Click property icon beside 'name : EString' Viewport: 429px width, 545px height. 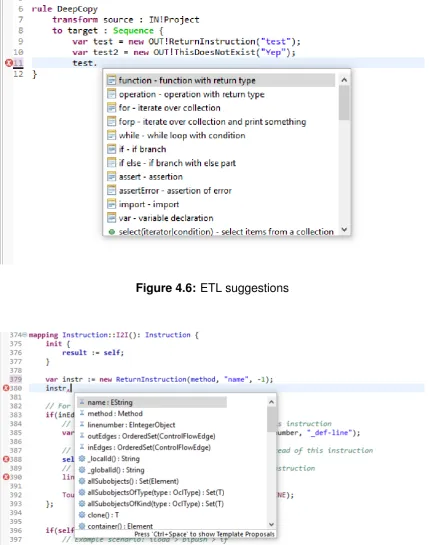coord(82,402)
